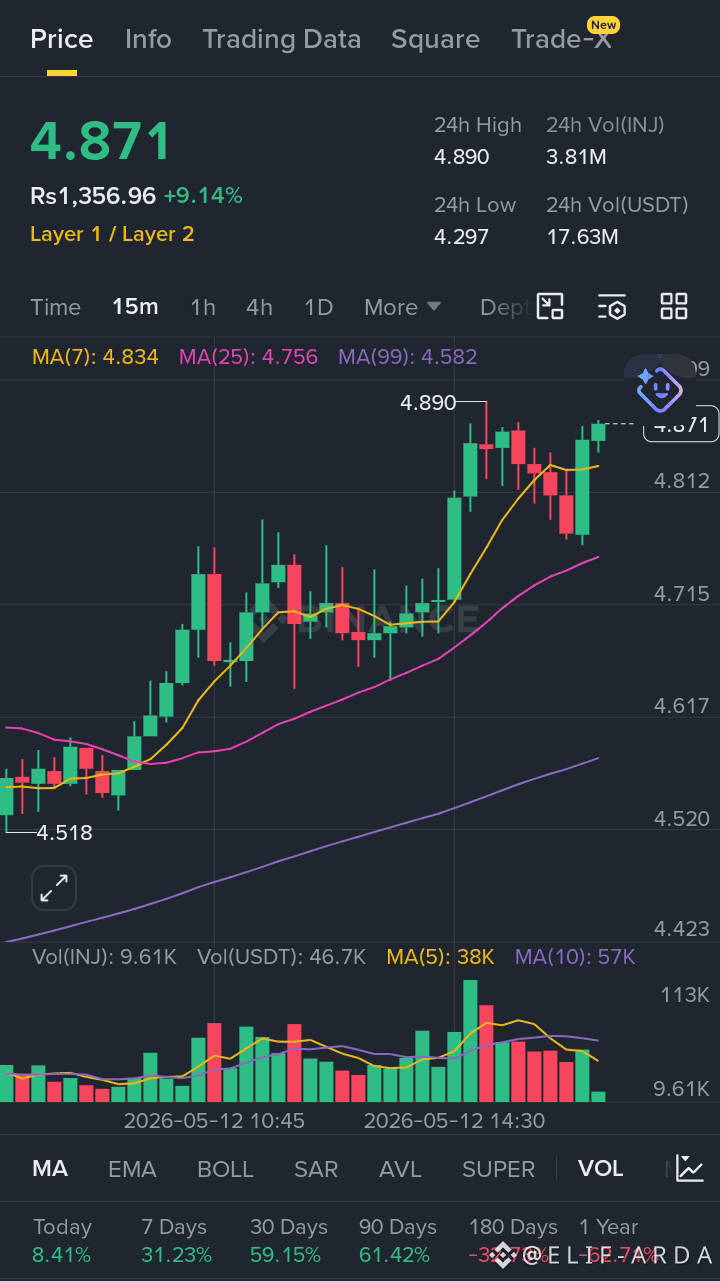Open the indicator chart settings icon
The width and height of the screenshot is (720, 1281).
click(x=689, y=1167)
